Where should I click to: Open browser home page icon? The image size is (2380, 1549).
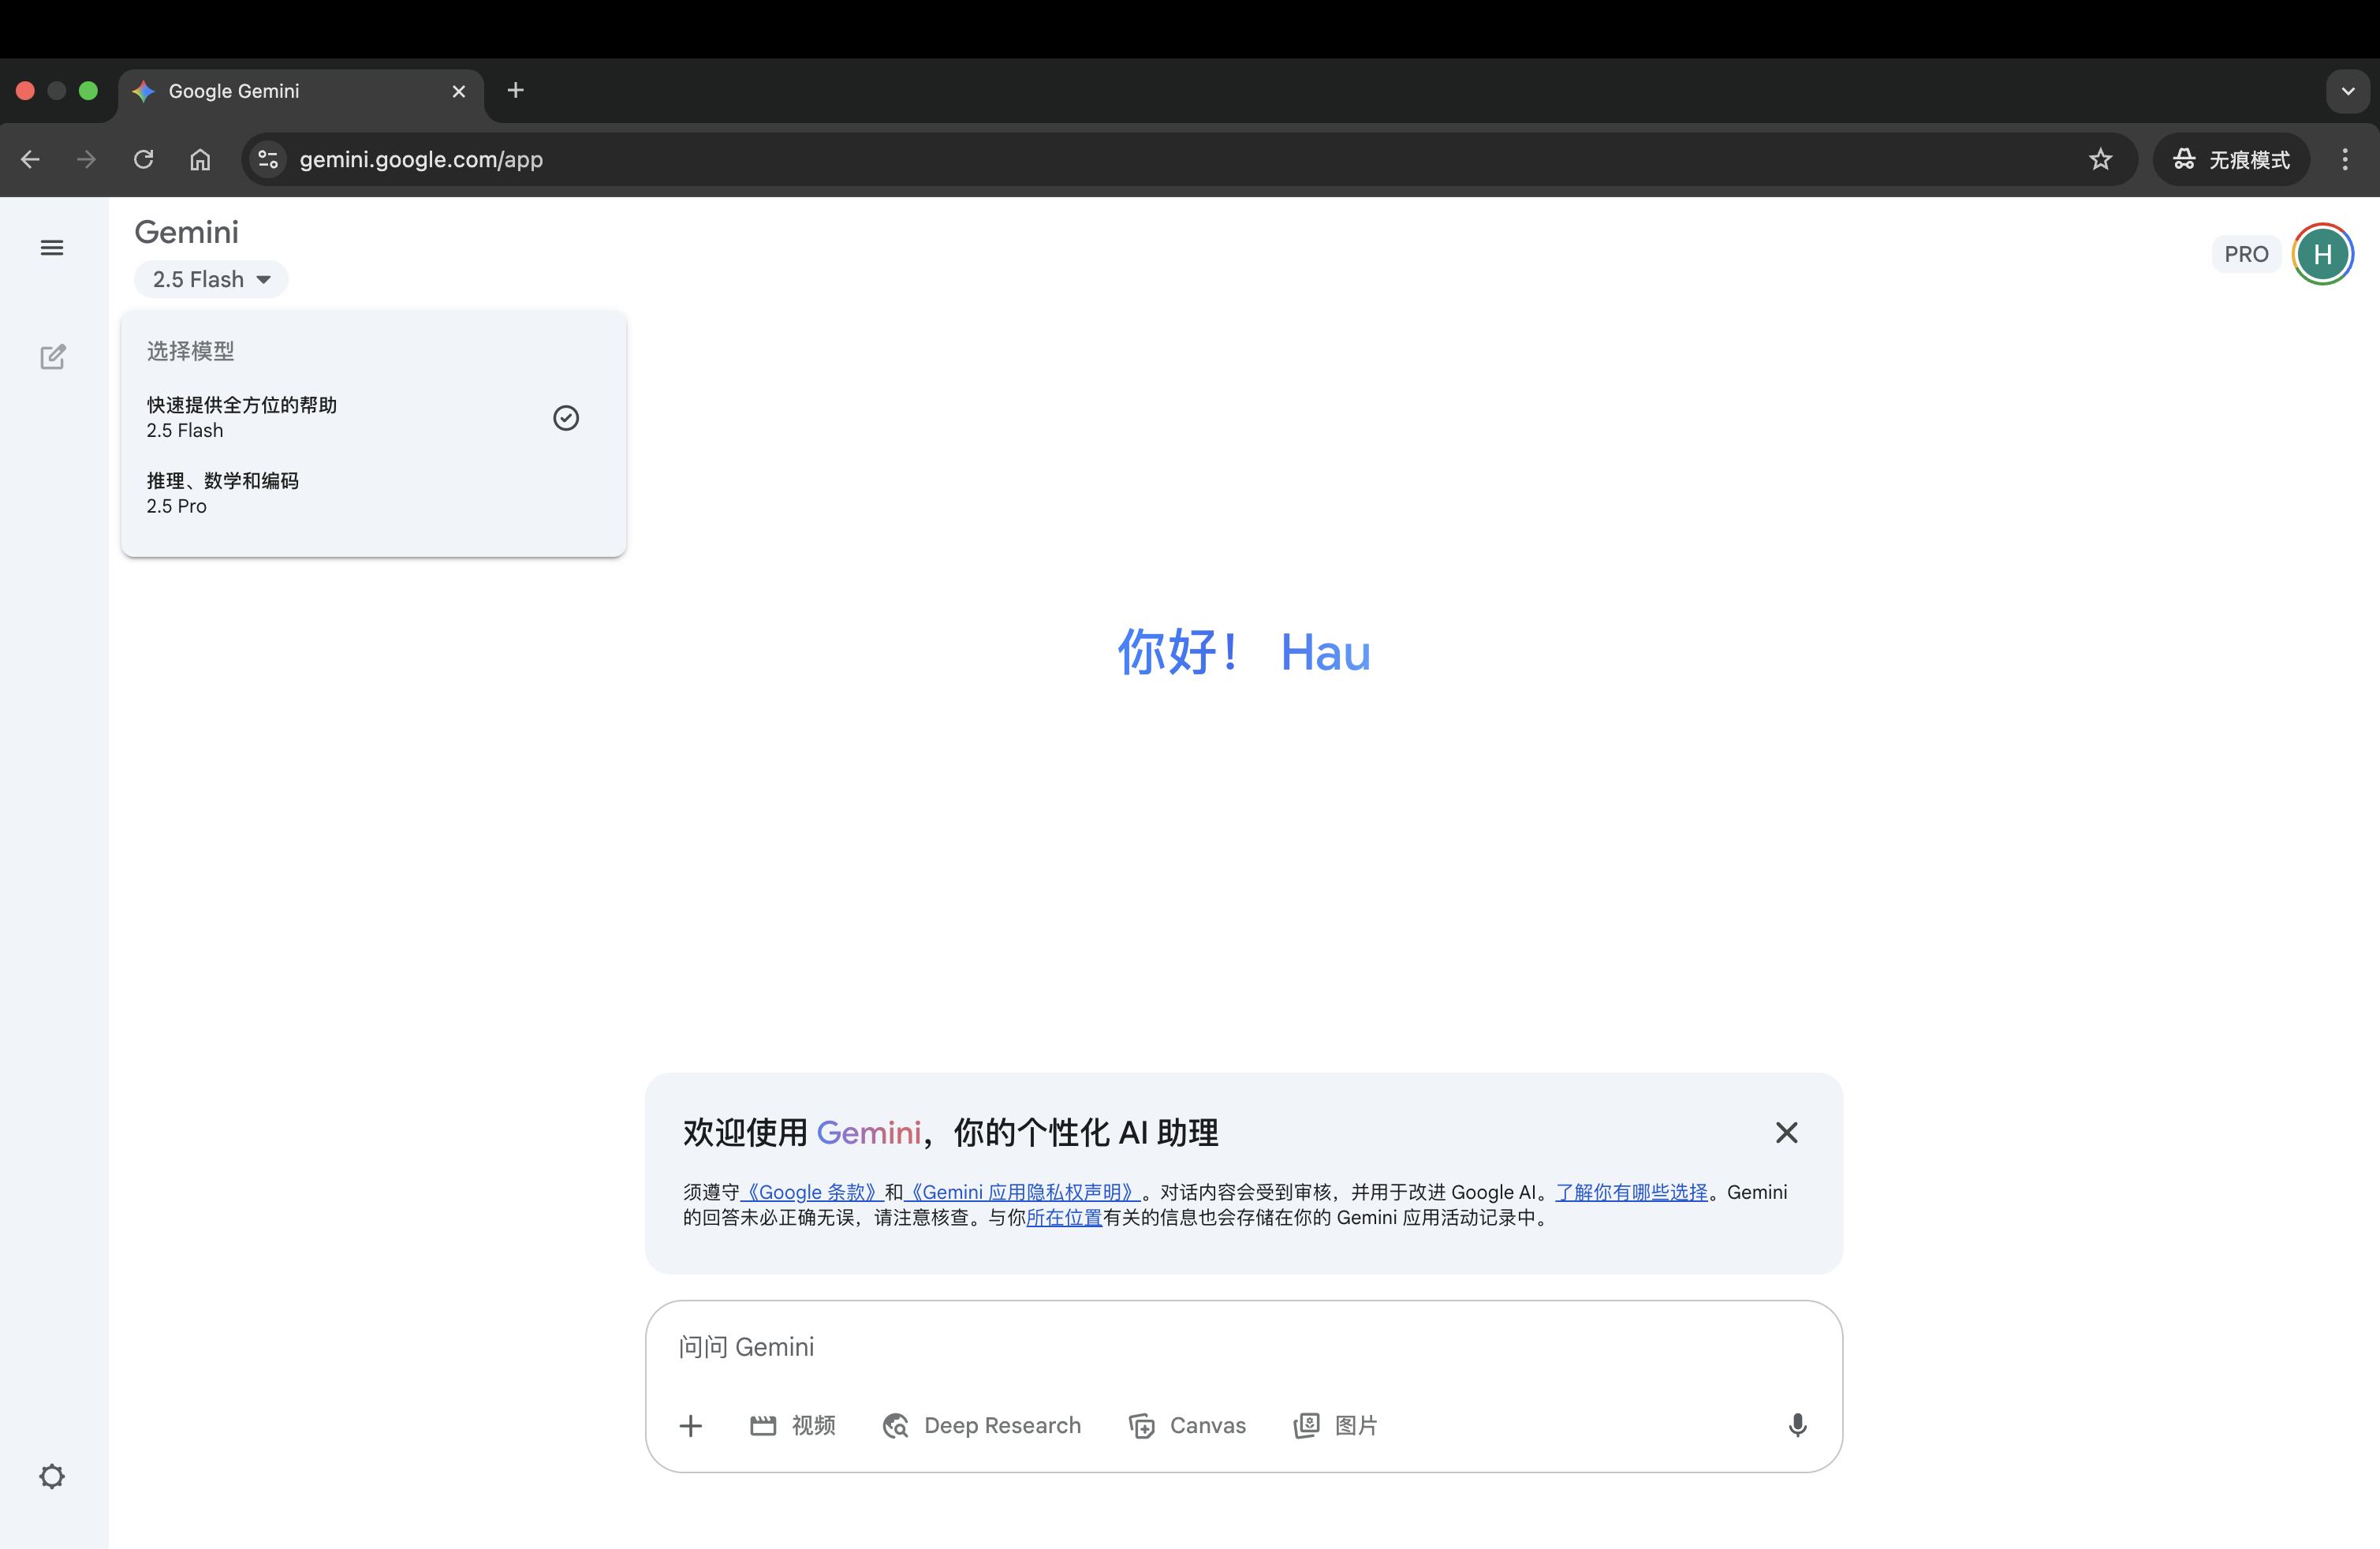(200, 159)
